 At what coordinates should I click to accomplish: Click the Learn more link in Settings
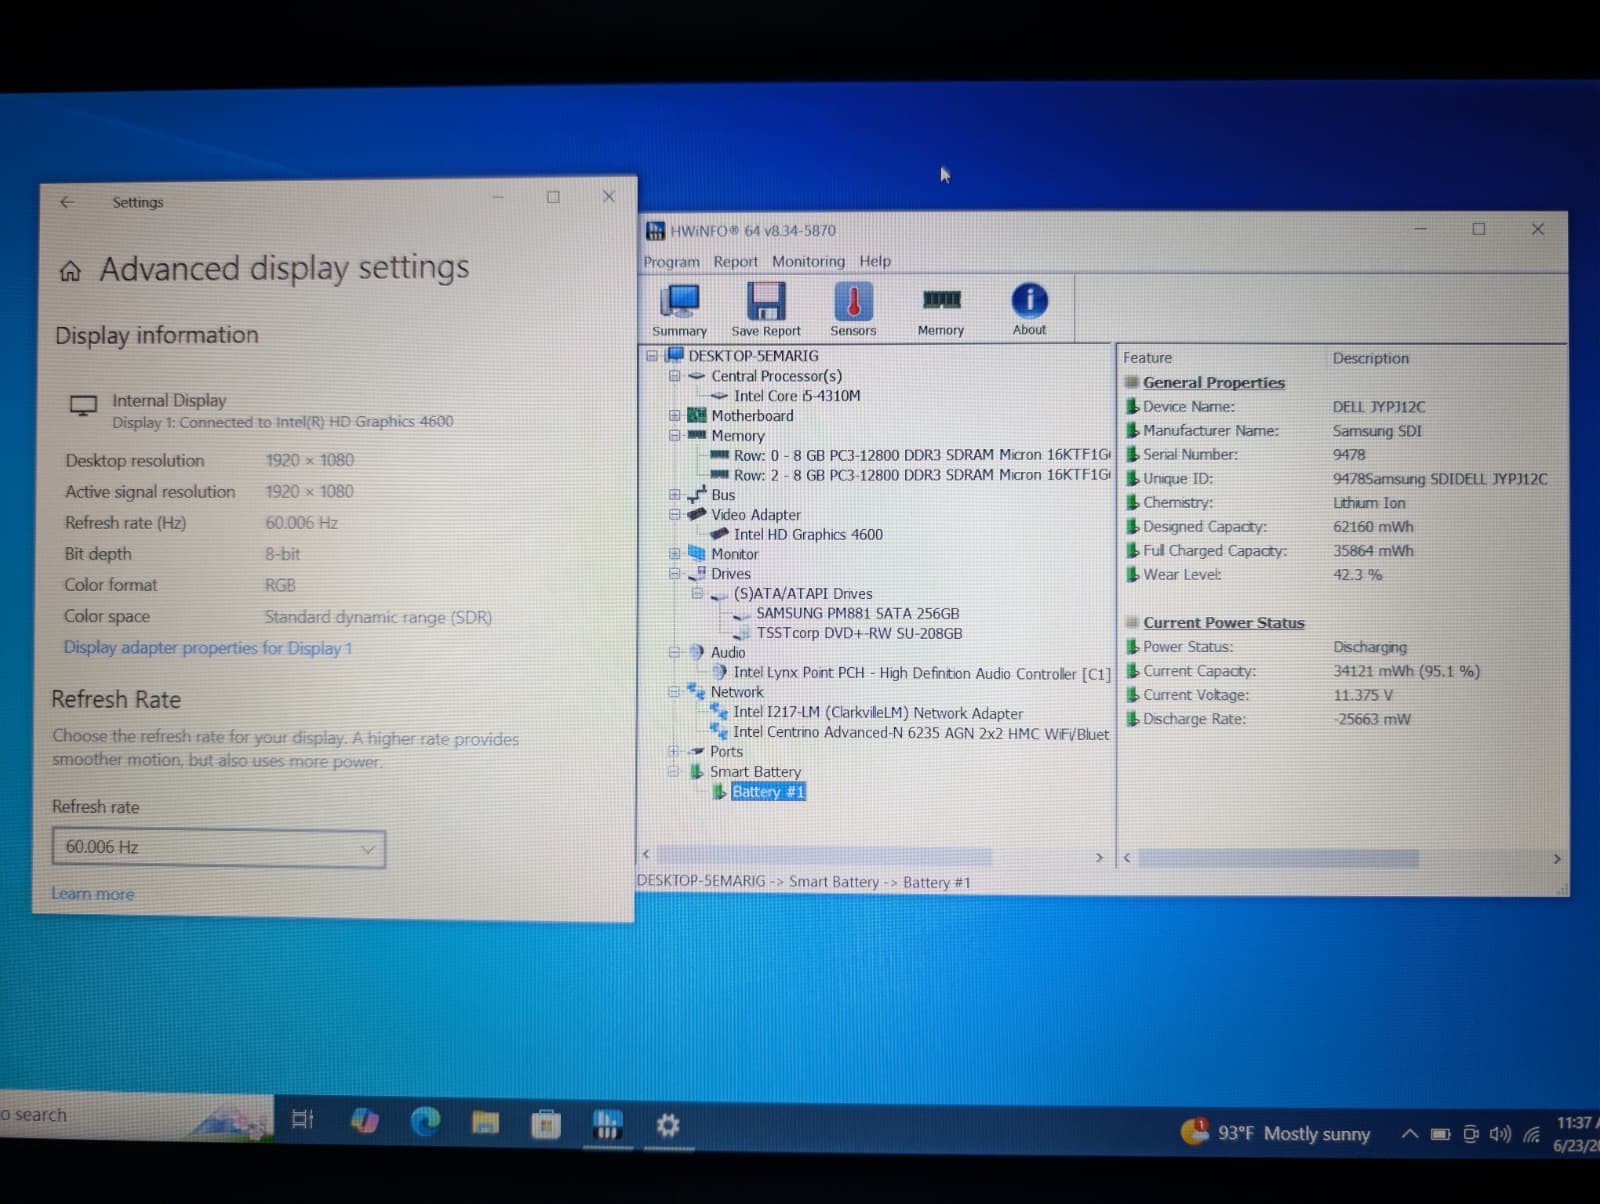[x=92, y=894]
